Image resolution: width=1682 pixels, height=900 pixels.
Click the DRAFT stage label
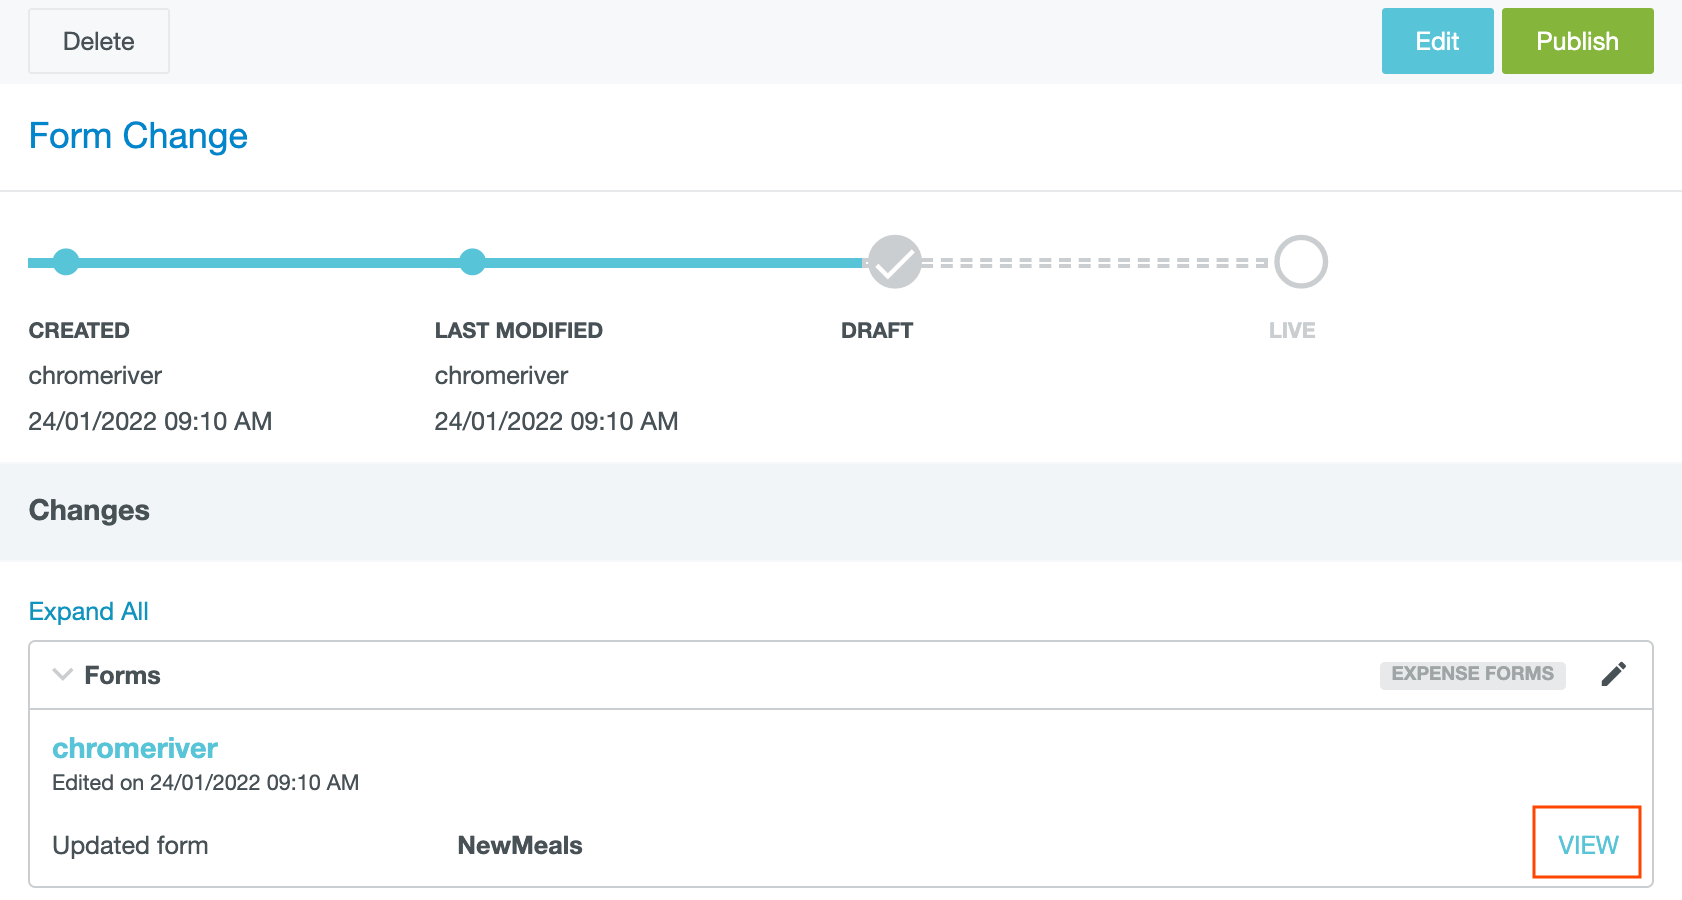click(x=876, y=331)
